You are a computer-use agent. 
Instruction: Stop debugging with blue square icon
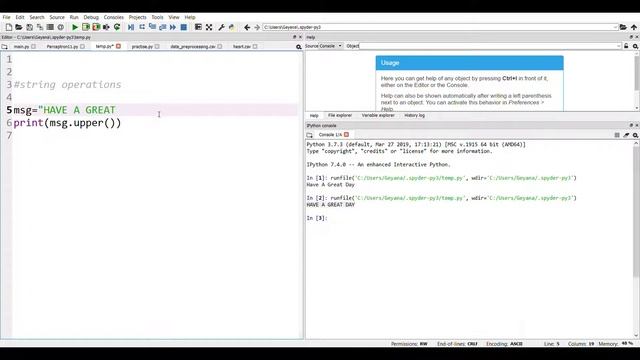(184, 27)
